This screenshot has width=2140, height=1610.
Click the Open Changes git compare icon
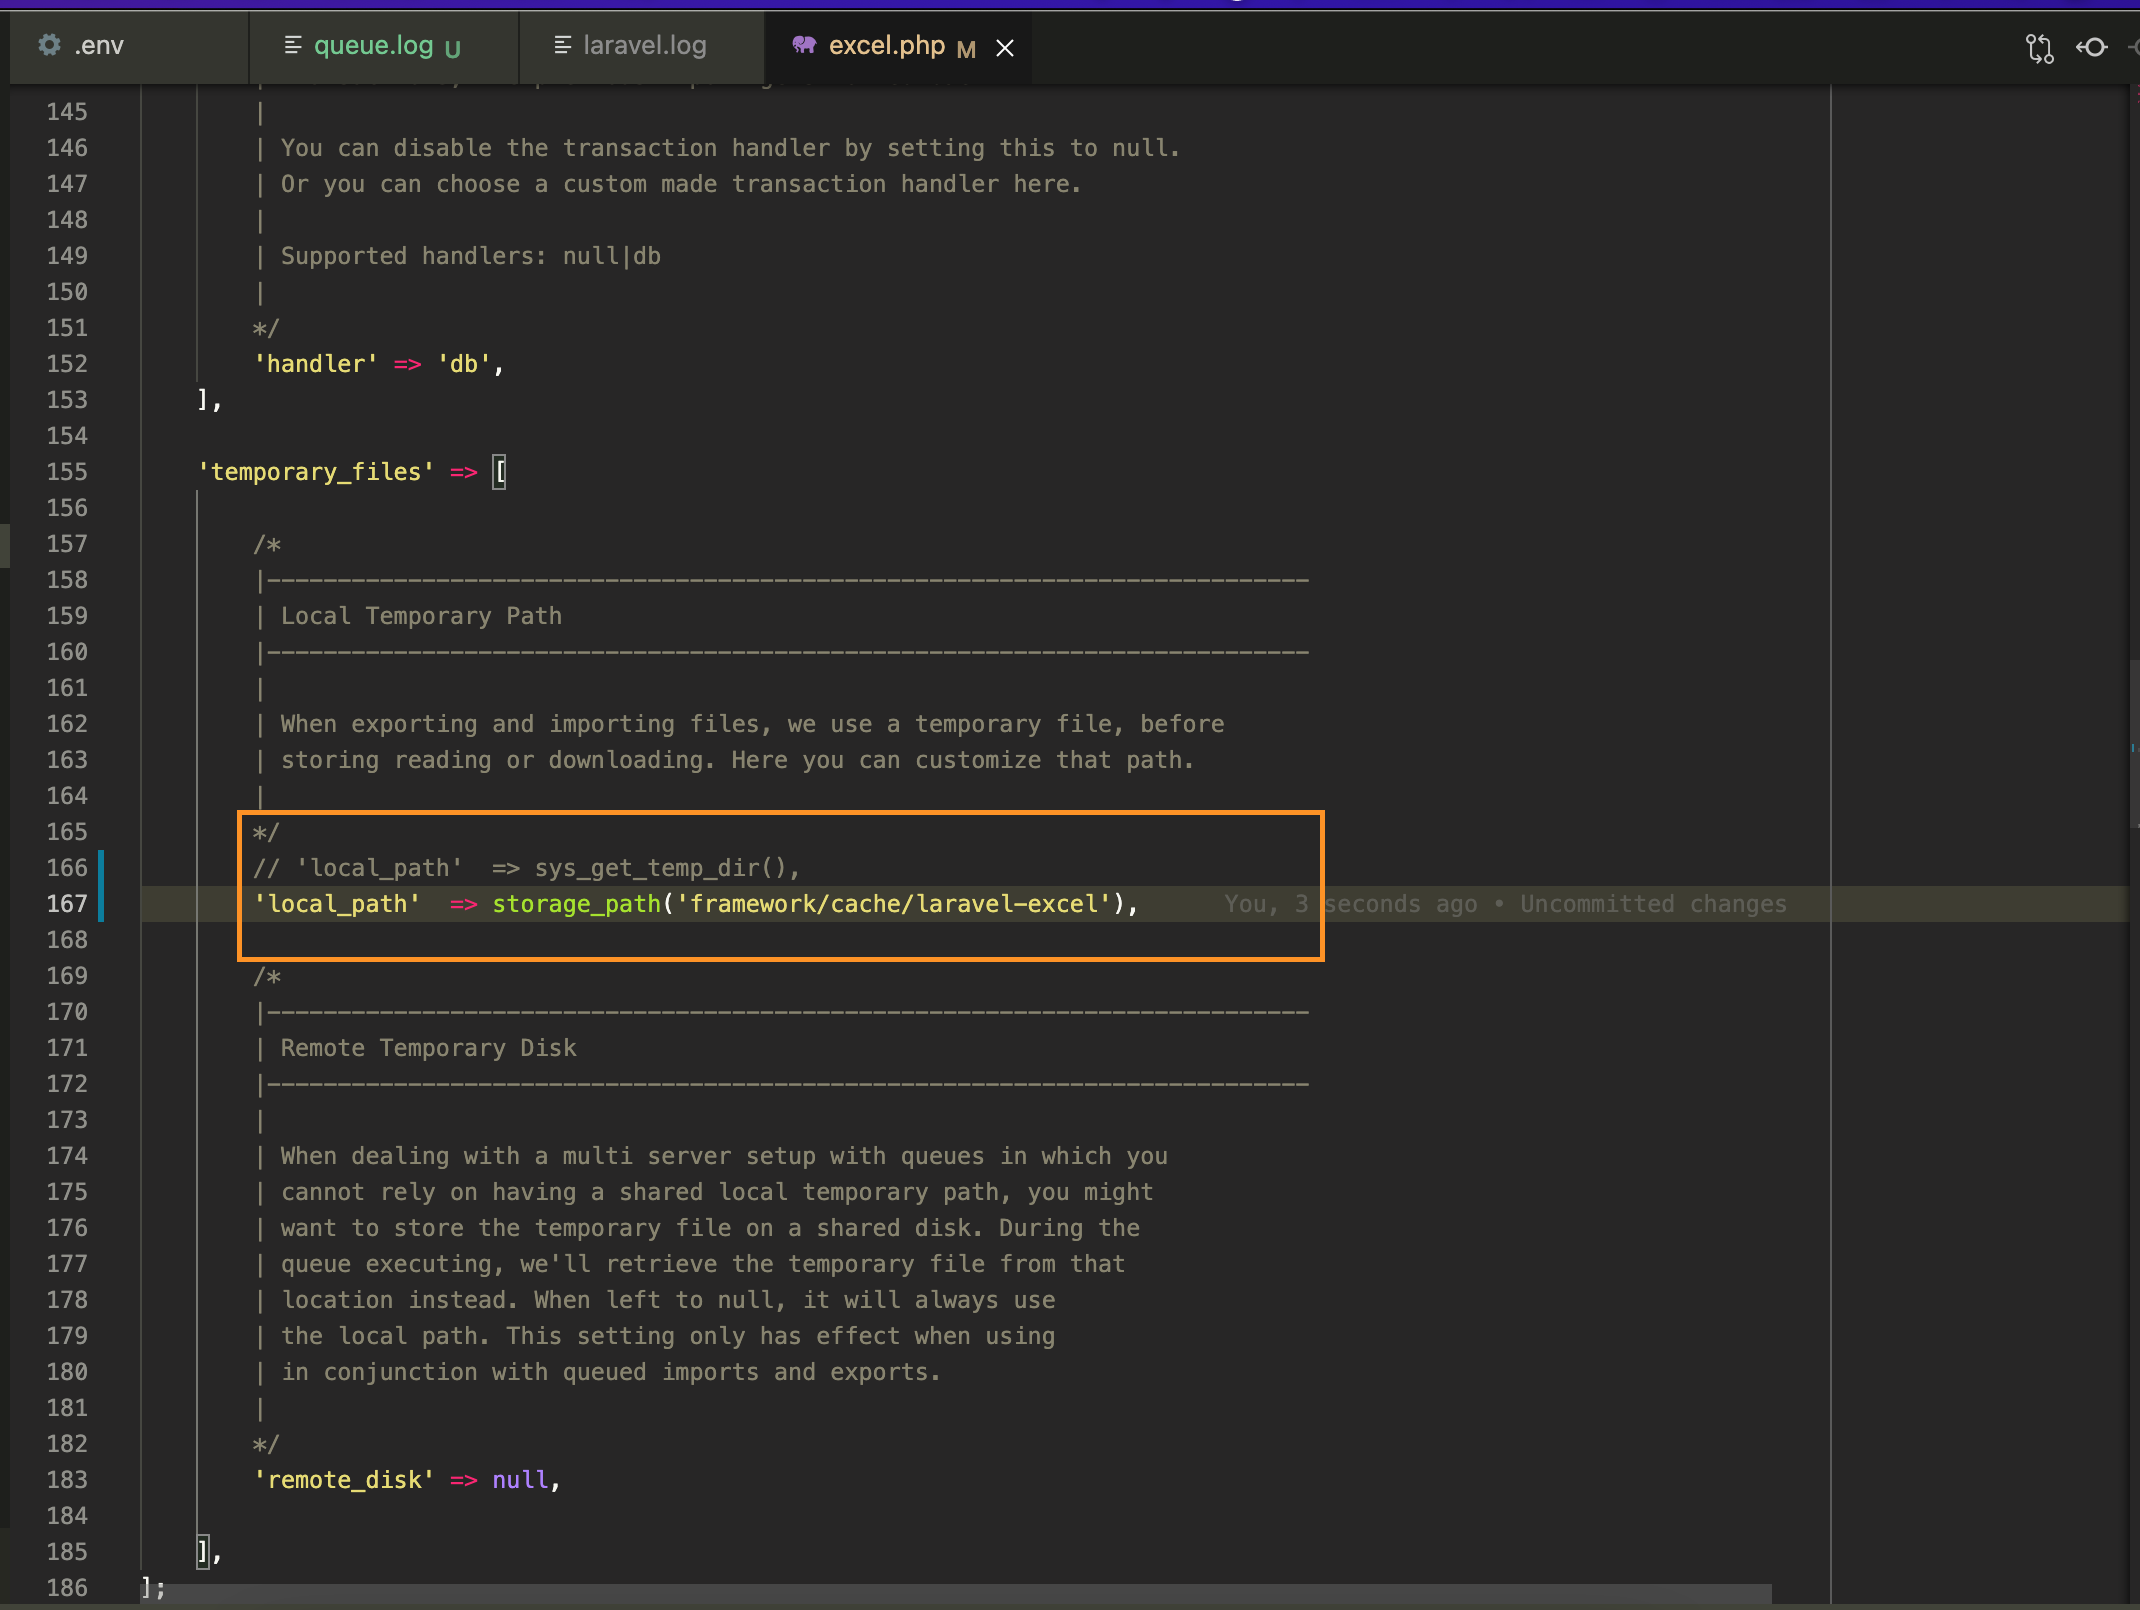(x=2039, y=47)
